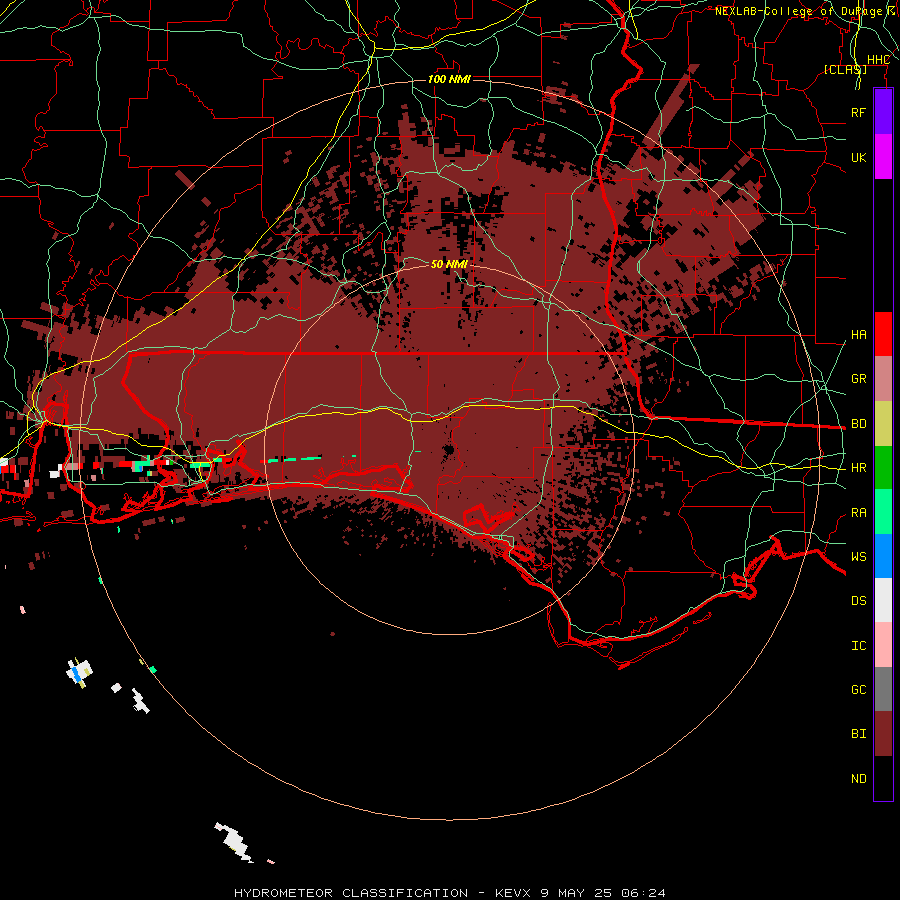Click the GR legend label

click(858, 379)
